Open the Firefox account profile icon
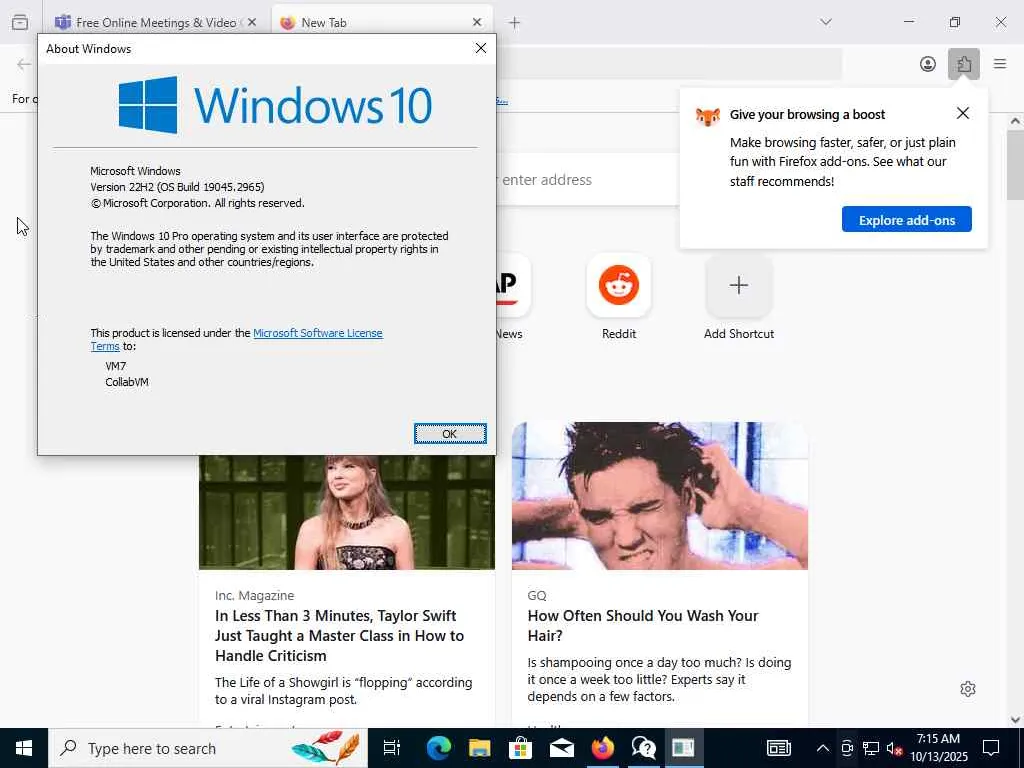 pos(927,64)
